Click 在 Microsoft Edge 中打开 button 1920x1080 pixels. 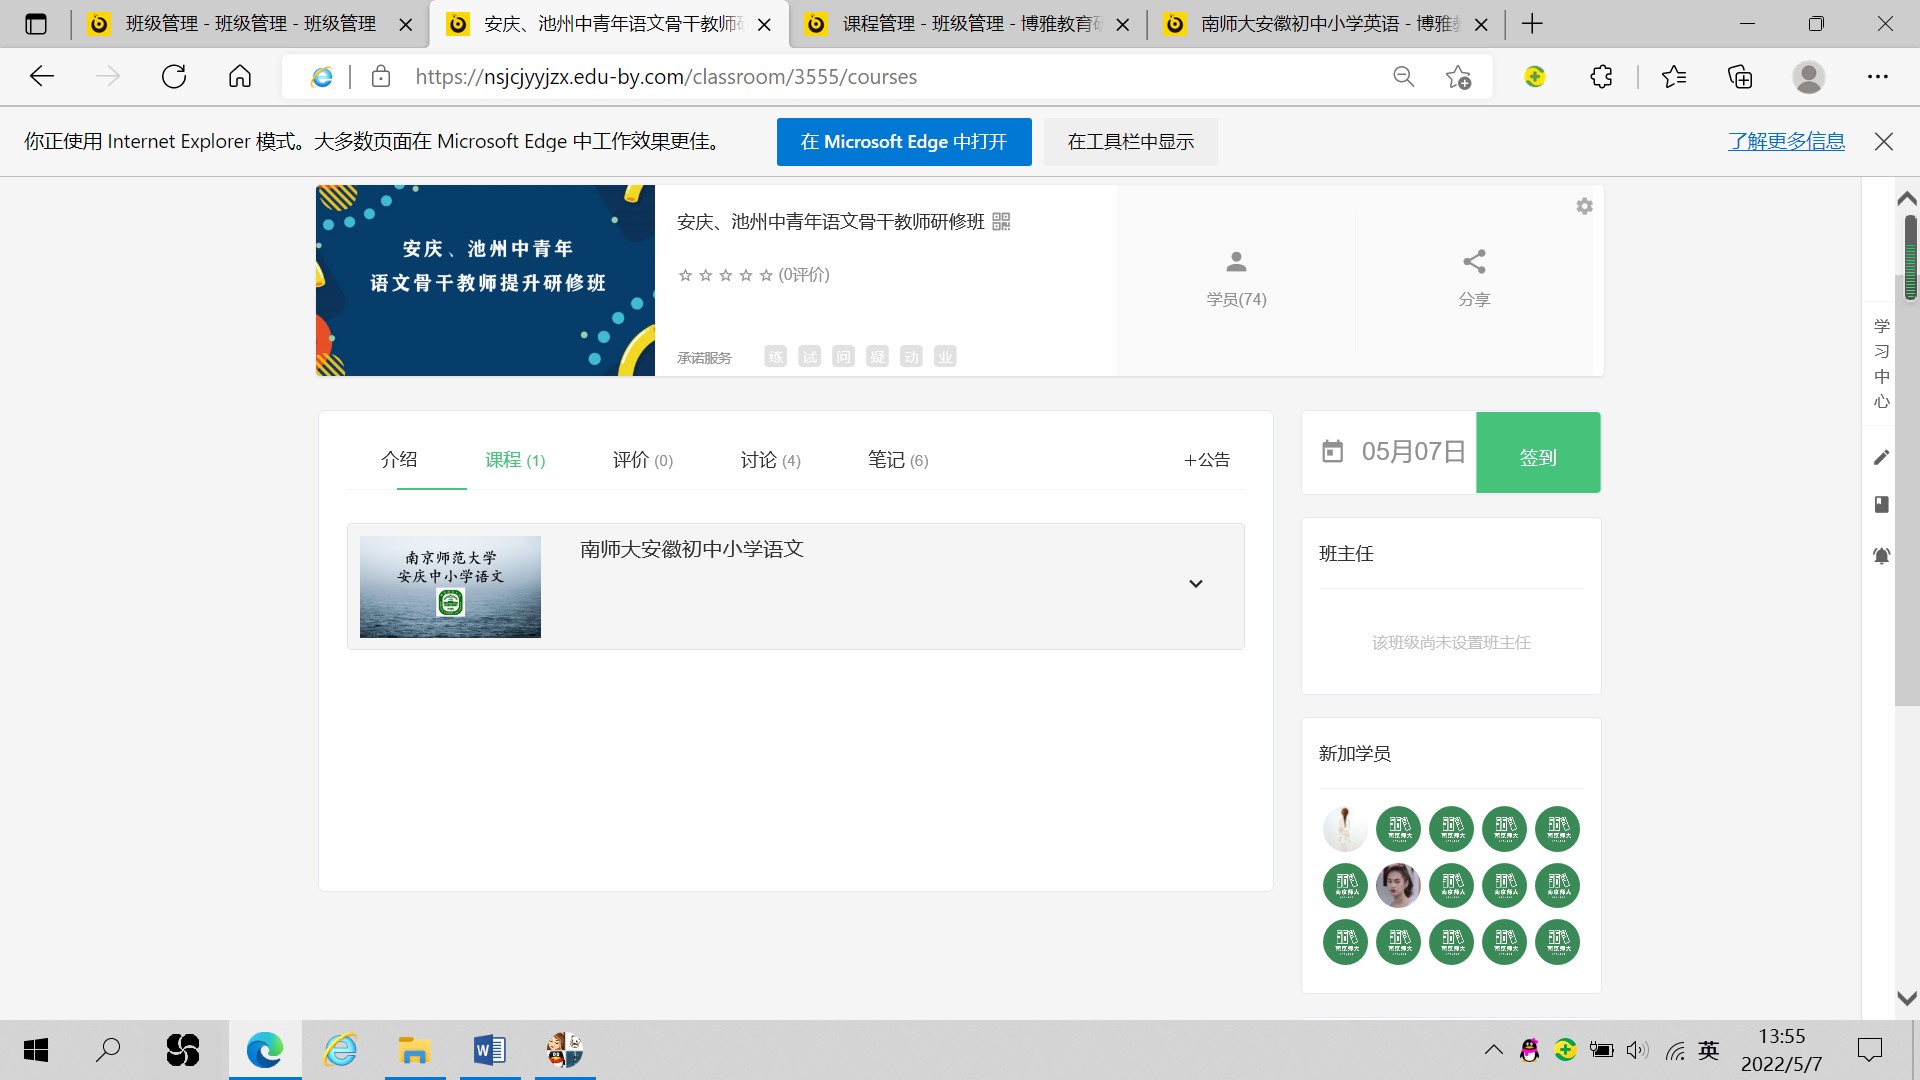point(903,142)
